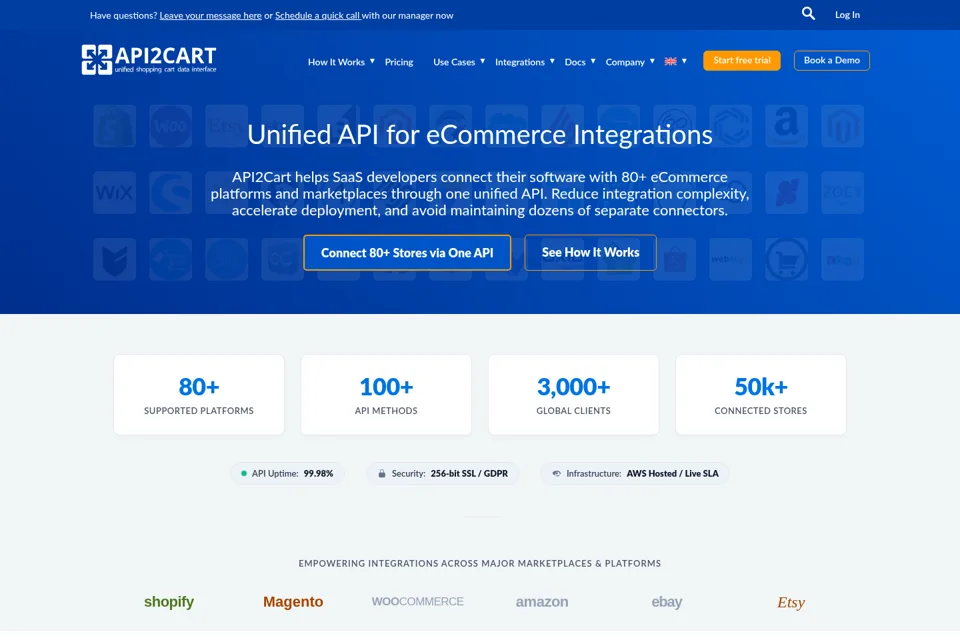This screenshot has height=640, width=960.
Task: Click the ebay brand logo
Action: click(x=667, y=602)
